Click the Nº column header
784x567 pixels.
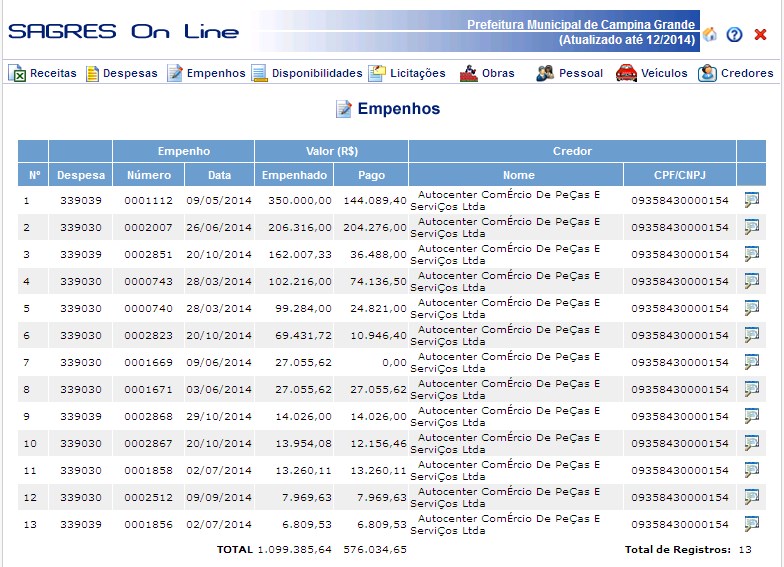tap(34, 175)
